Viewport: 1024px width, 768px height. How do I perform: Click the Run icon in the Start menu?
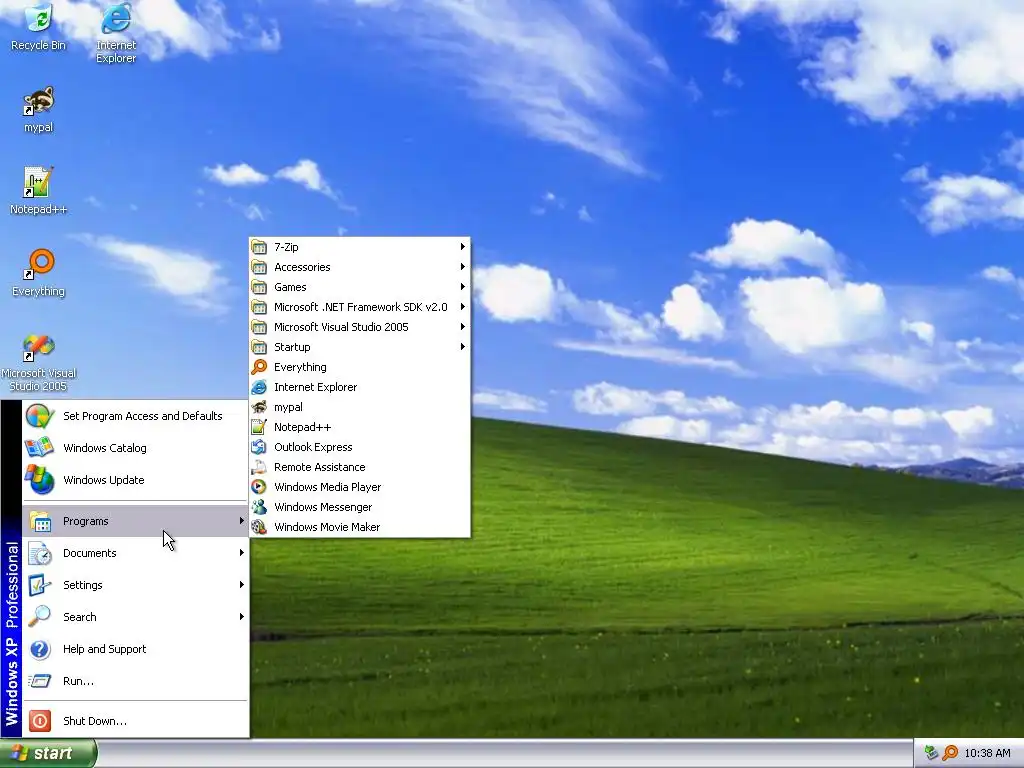tap(40, 681)
